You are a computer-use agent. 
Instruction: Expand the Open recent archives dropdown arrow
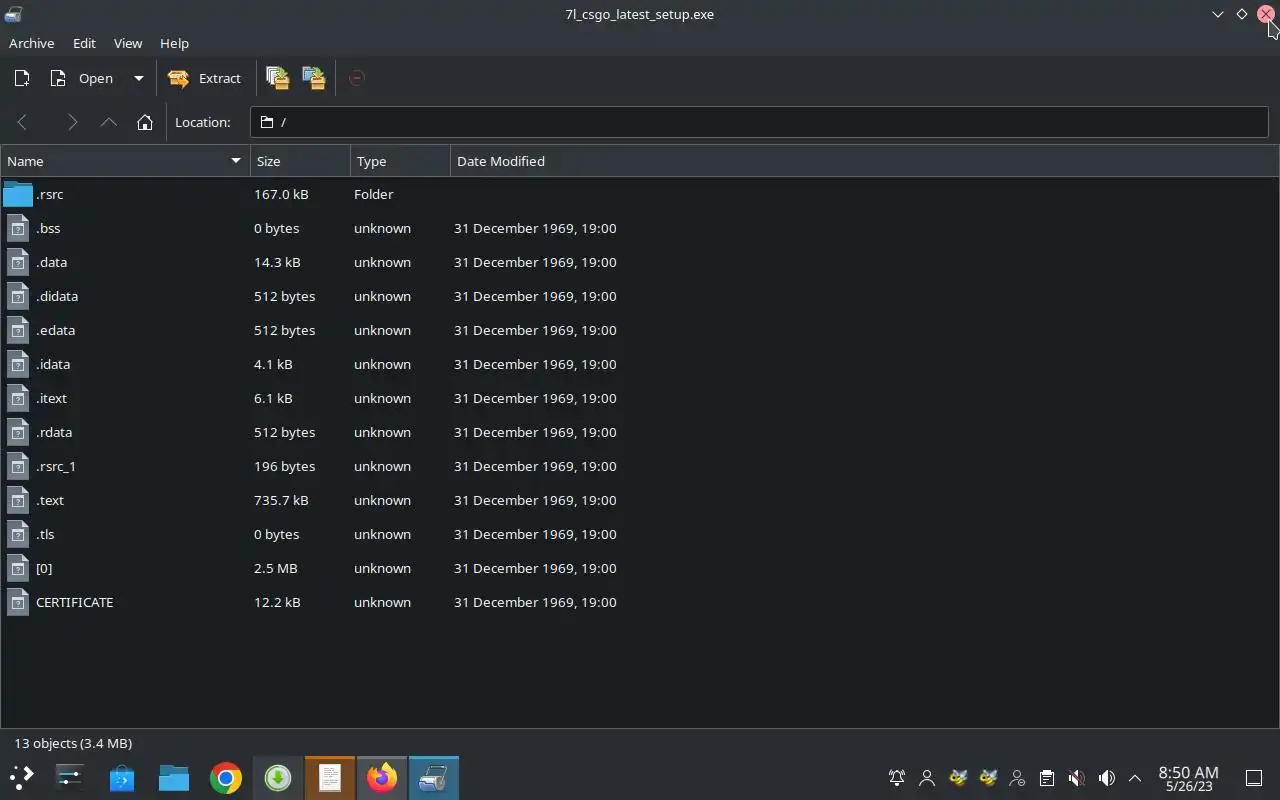click(x=139, y=78)
